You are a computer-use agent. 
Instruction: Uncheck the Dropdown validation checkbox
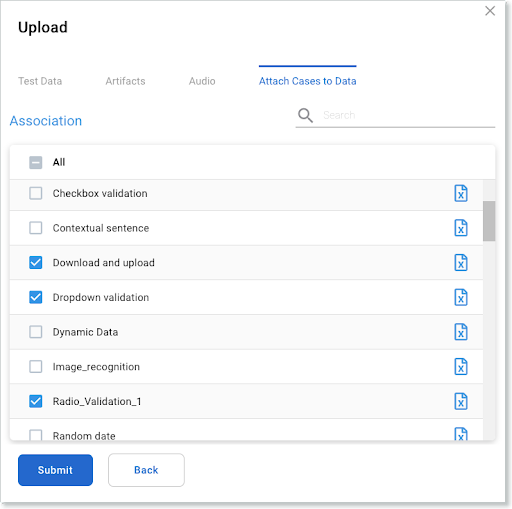tap(36, 297)
